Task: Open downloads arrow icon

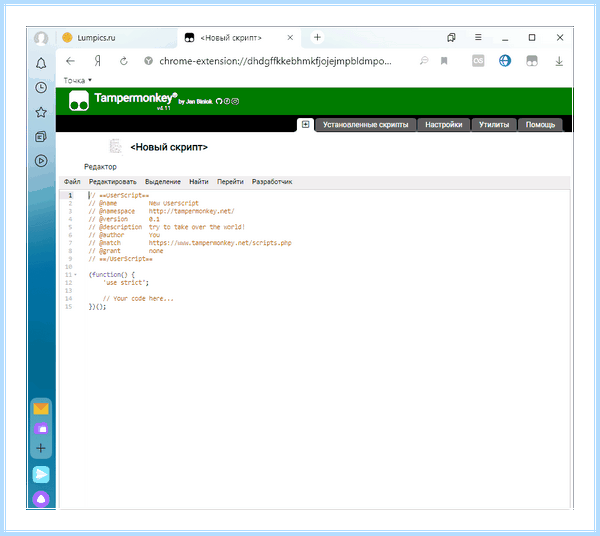Action: click(559, 61)
